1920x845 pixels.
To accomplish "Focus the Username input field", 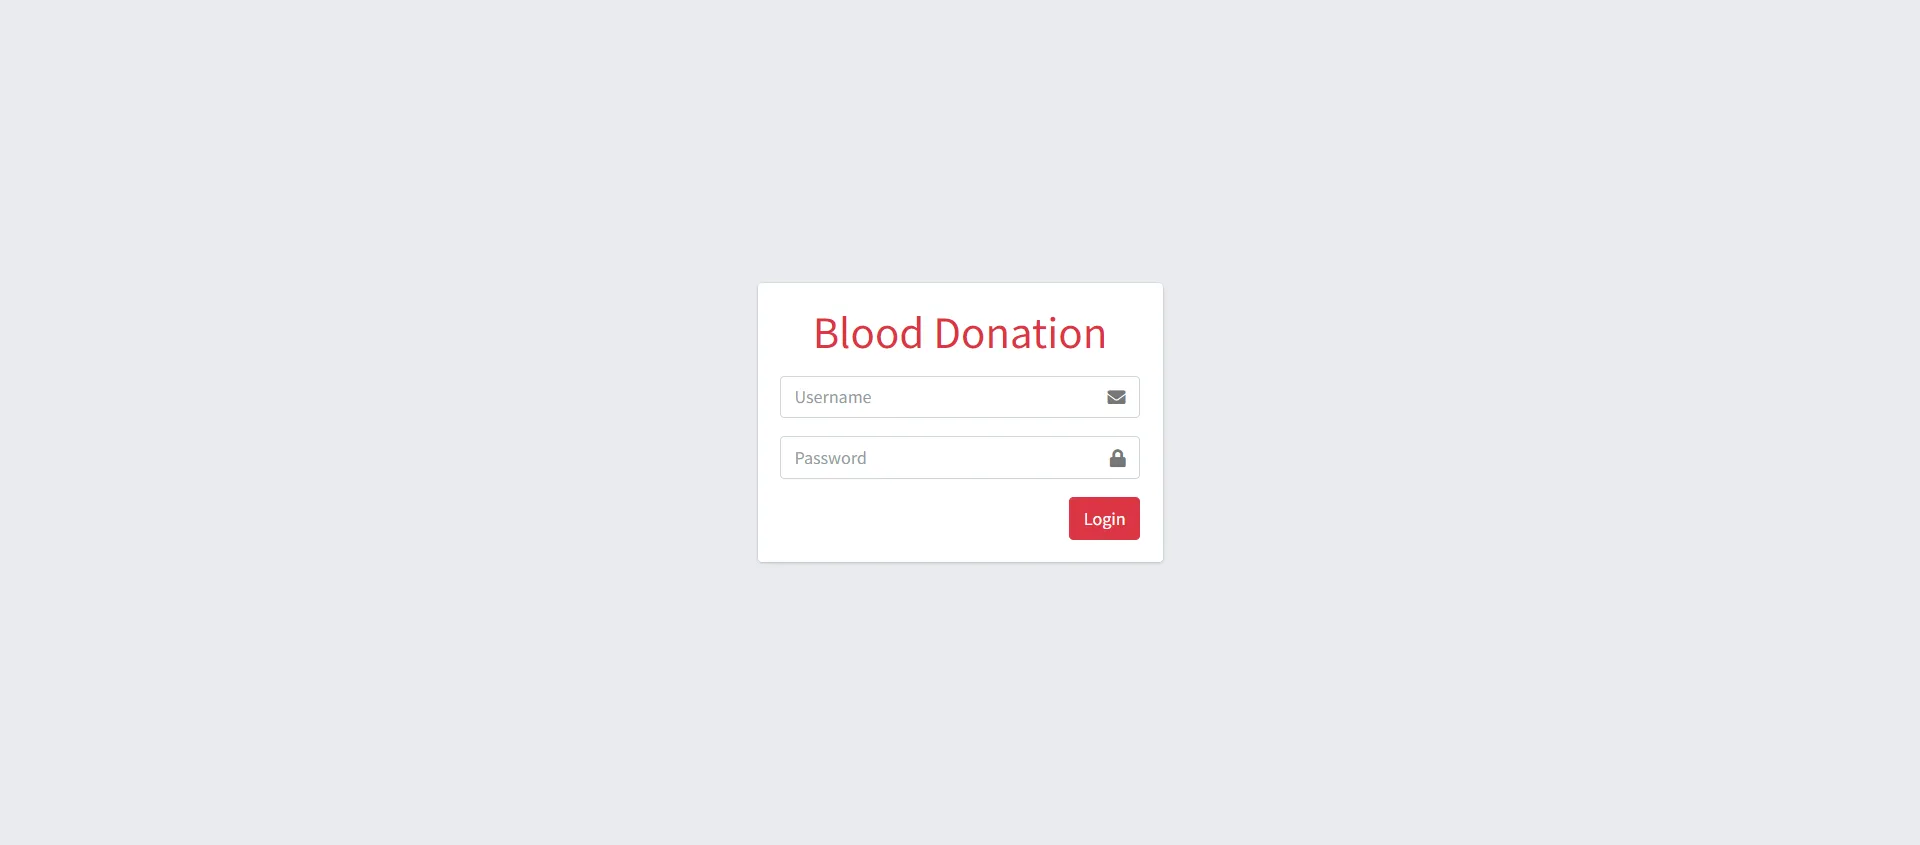I will click(959, 397).
